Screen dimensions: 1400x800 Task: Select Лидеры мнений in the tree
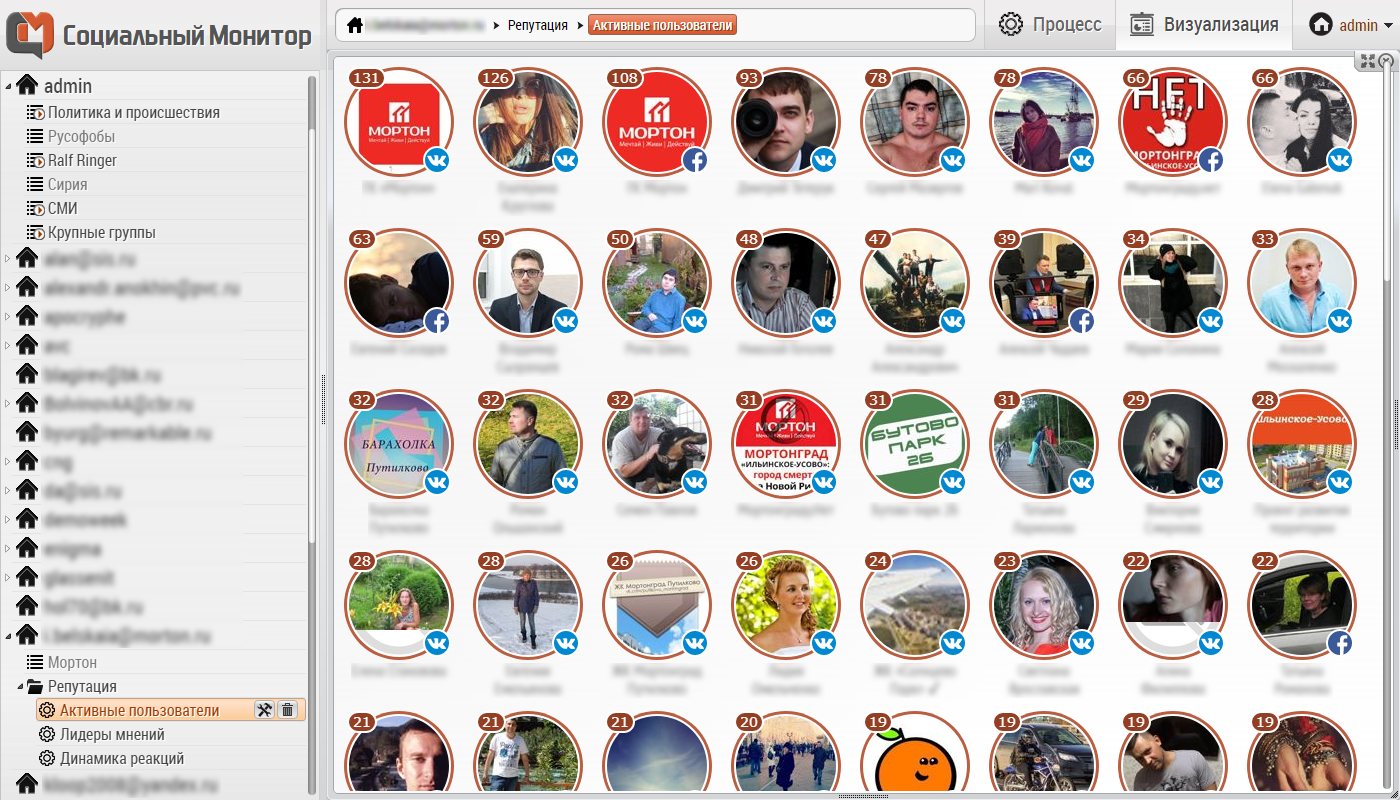point(112,734)
